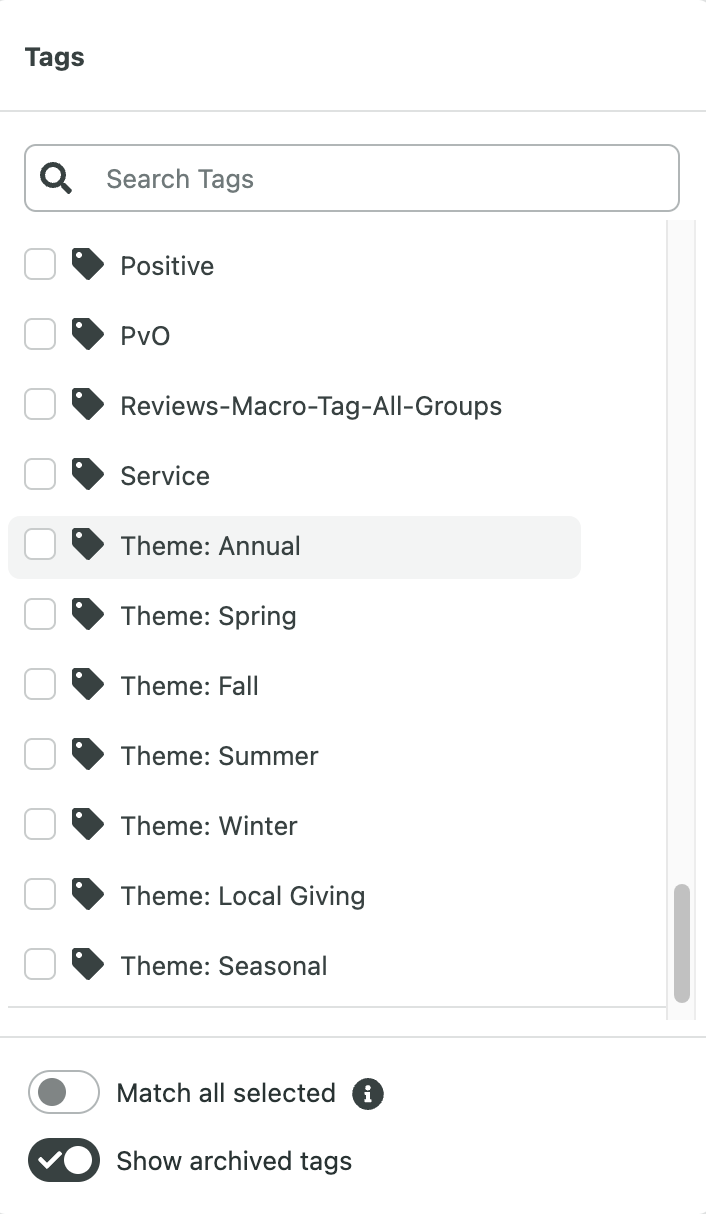Select the Theme: Local Giving tag label
Image resolution: width=706 pixels, height=1214 pixels.
coord(243,896)
